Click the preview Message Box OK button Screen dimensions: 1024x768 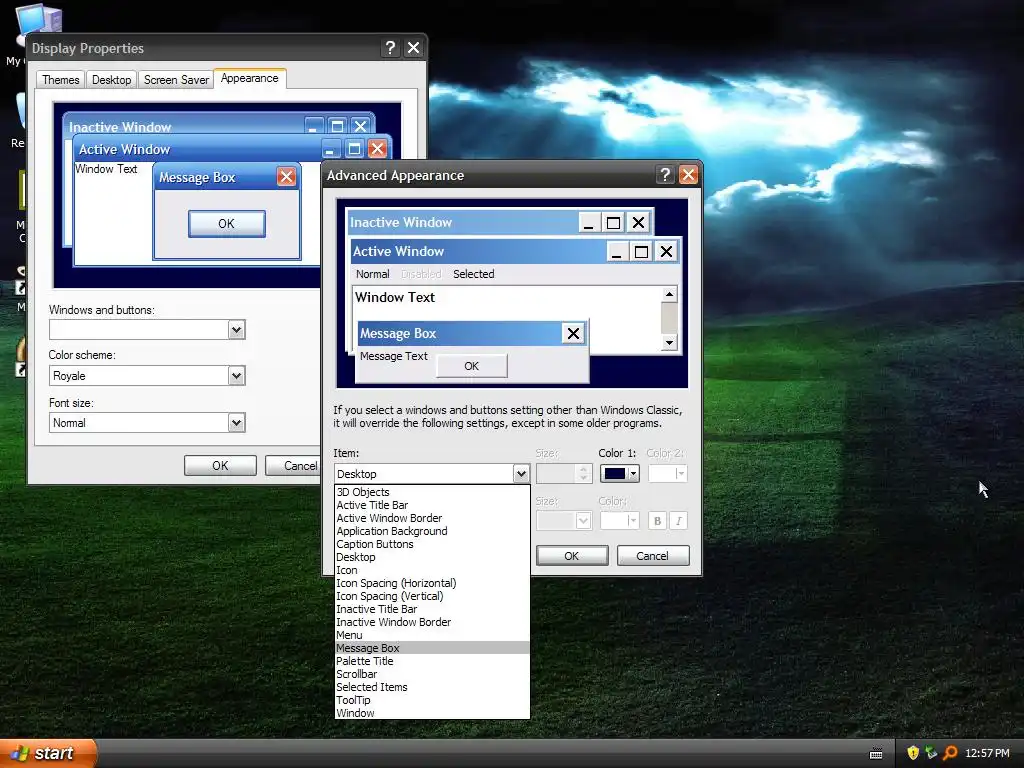click(x=472, y=366)
